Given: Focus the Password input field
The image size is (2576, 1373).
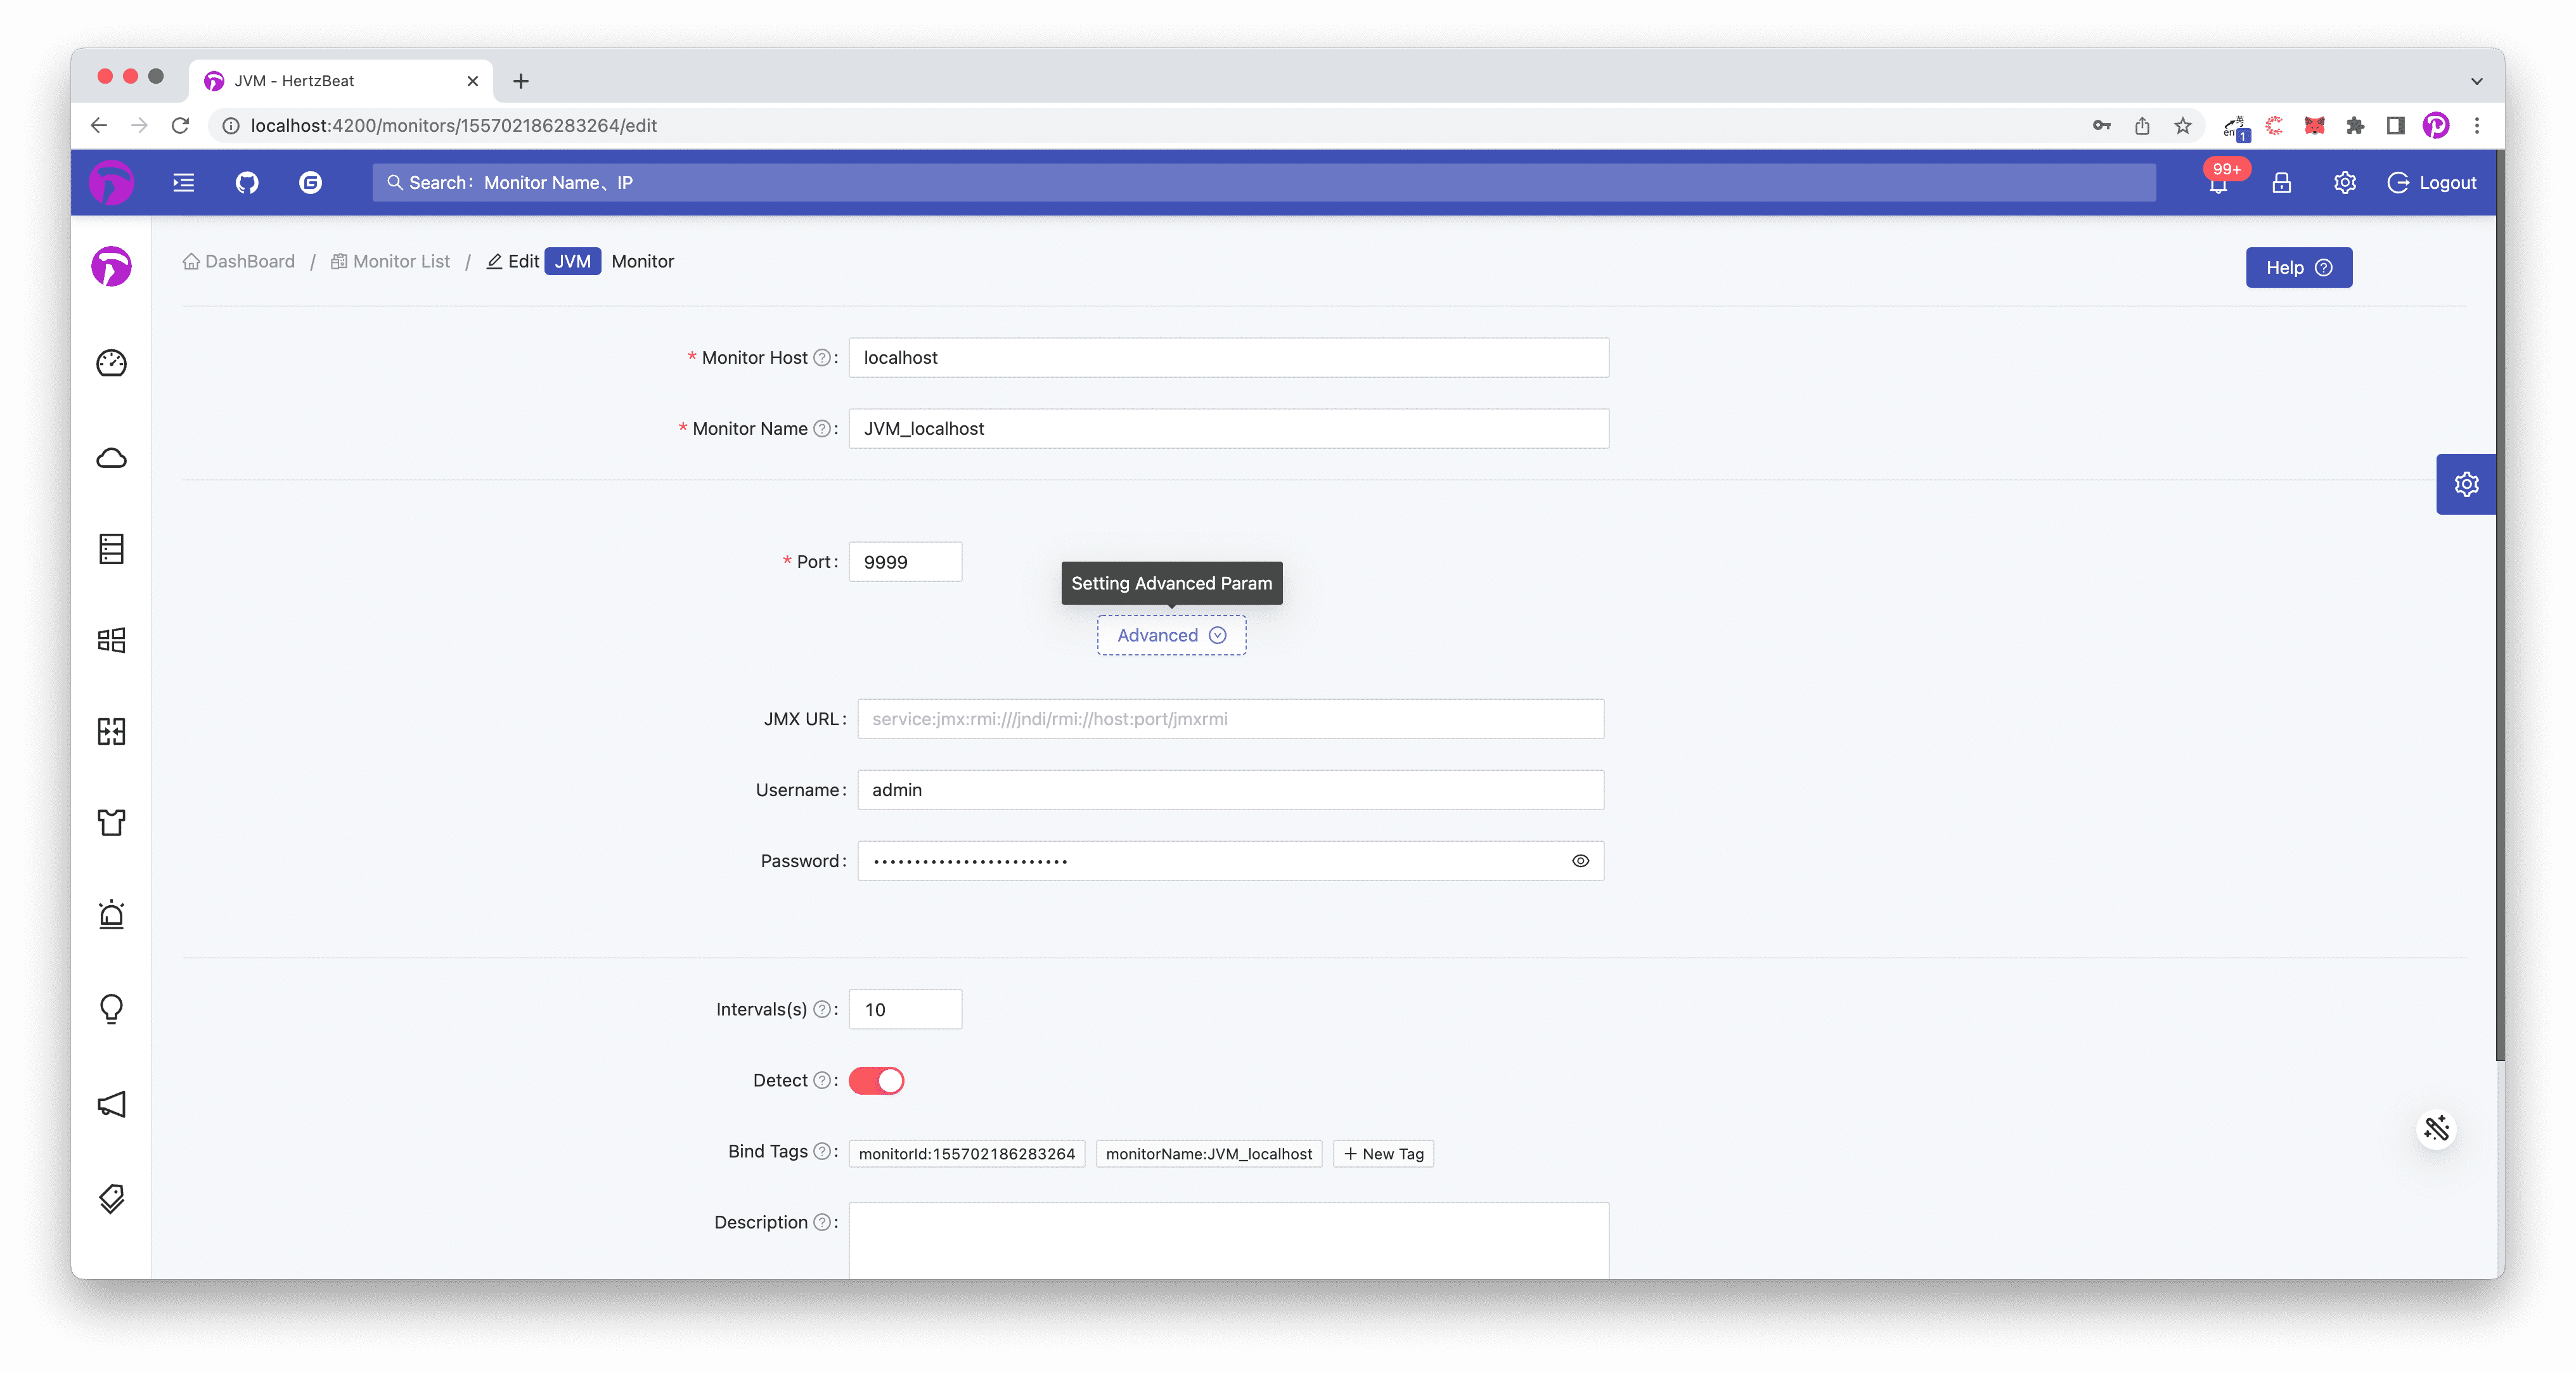Looking at the screenshot, I should click(1230, 860).
